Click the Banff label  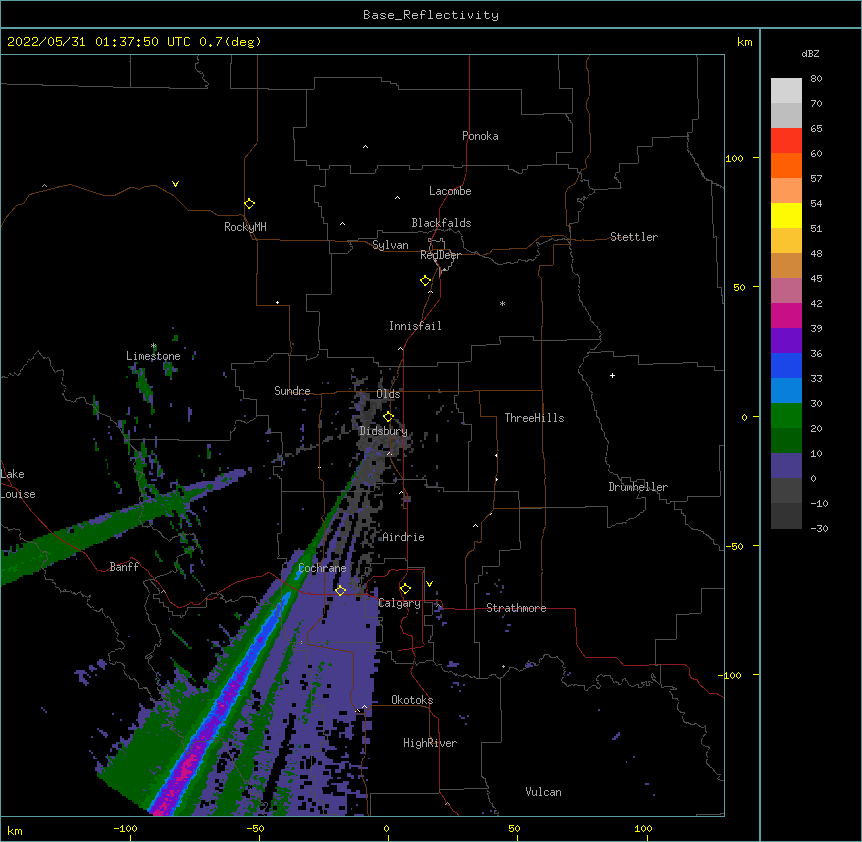coord(124,567)
